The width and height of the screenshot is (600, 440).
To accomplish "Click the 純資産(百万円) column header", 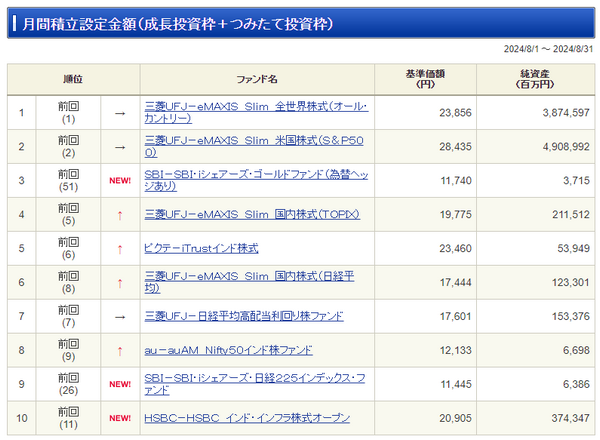I will pos(535,79).
